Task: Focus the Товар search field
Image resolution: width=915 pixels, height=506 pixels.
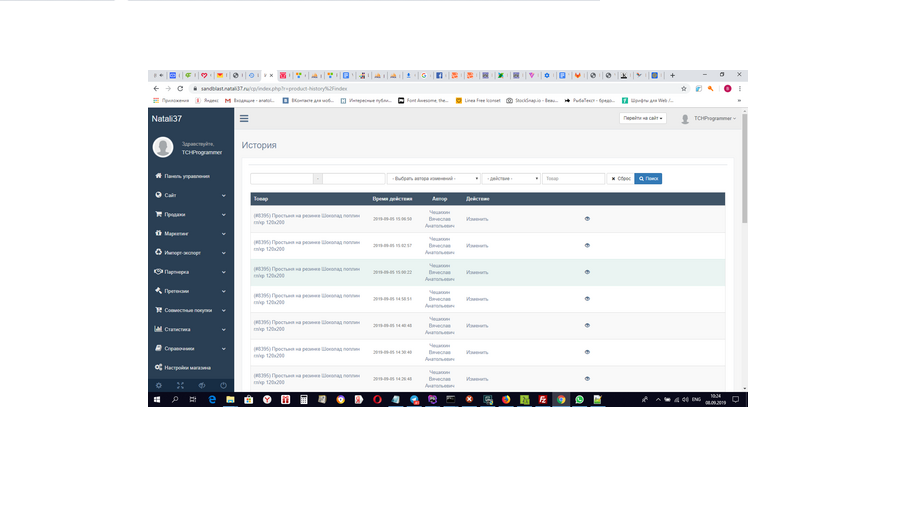Action: click(x=573, y=179)
